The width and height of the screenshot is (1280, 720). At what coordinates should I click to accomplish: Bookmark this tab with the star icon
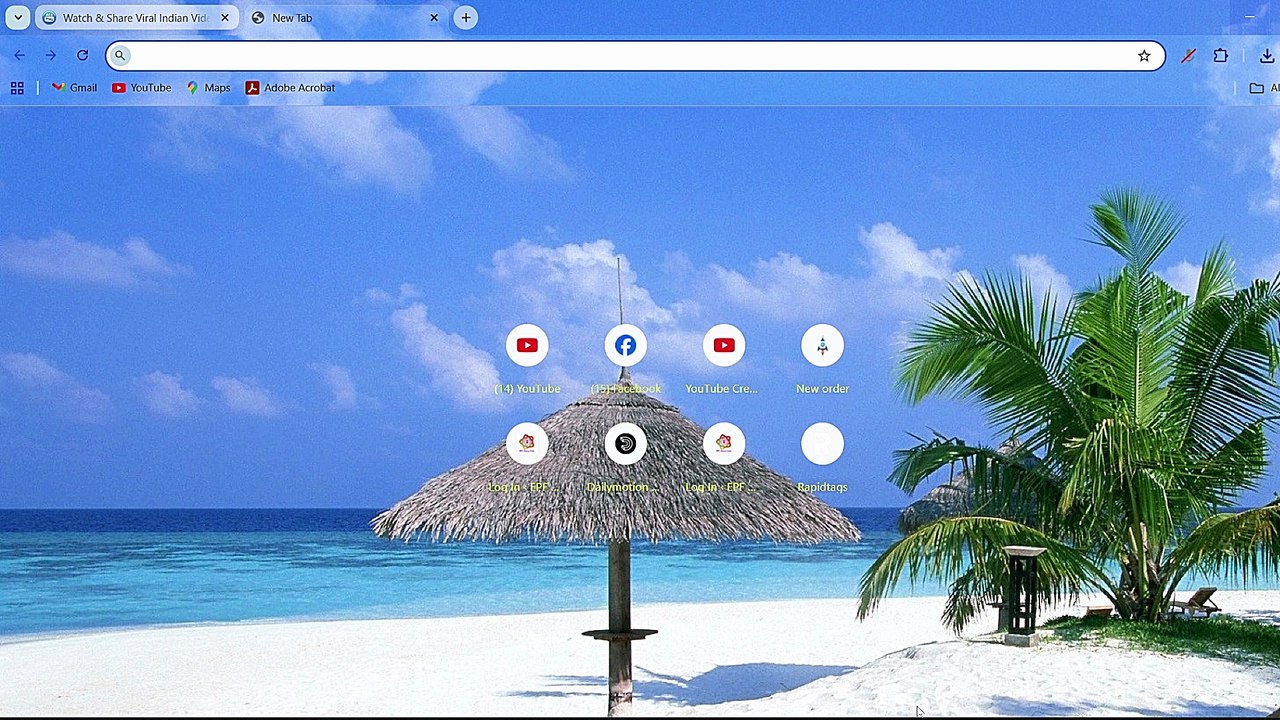click(1144, 56)
